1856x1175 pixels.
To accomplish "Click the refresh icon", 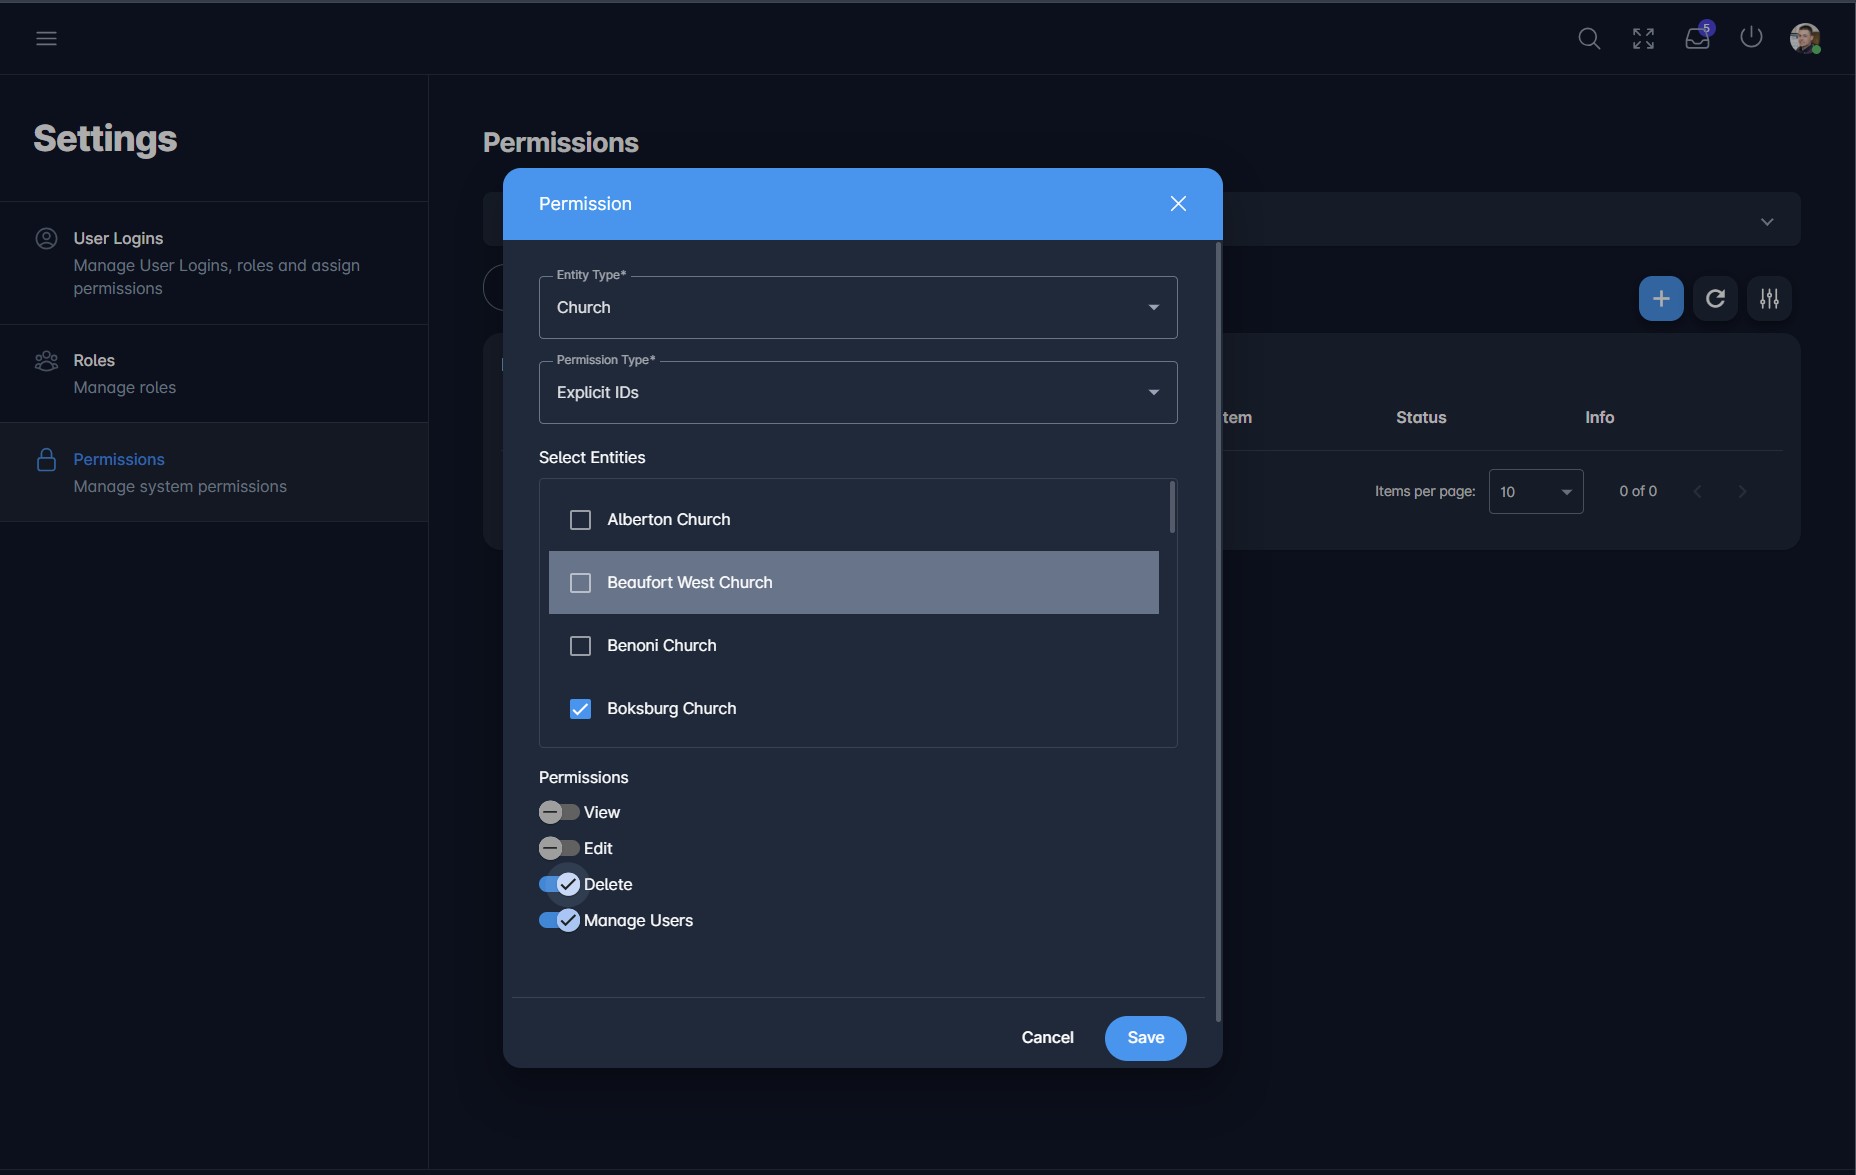I will click(x=1716, y=298).
